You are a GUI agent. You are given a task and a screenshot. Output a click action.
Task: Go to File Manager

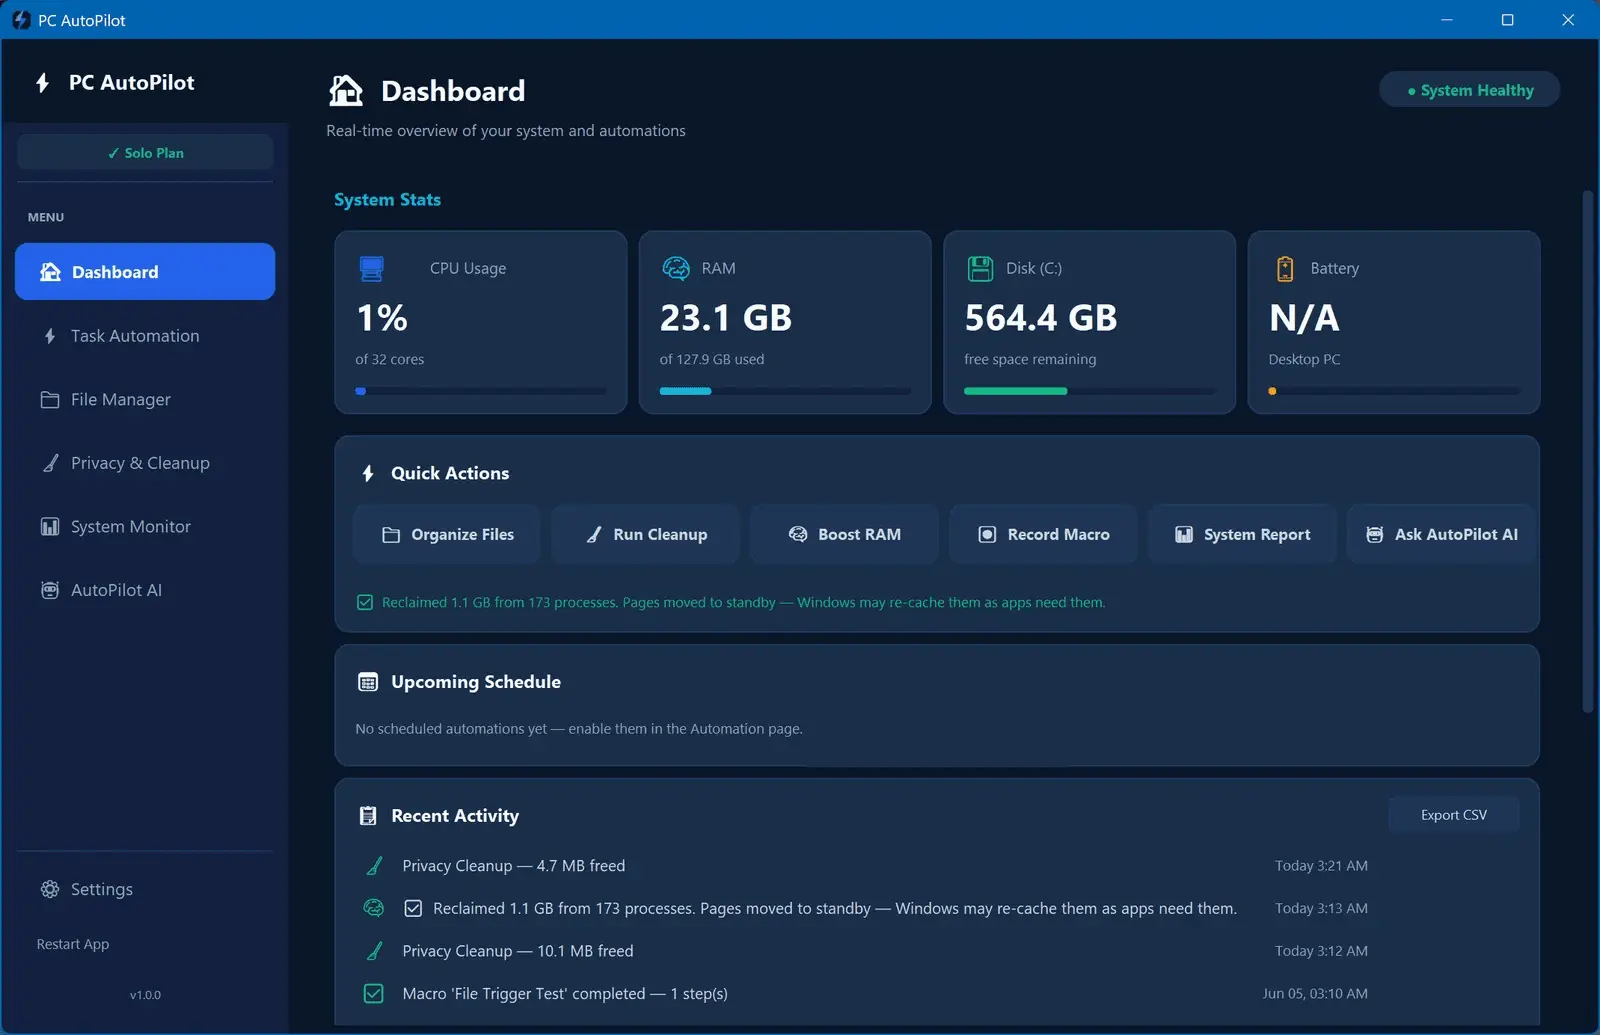[145, 399]
